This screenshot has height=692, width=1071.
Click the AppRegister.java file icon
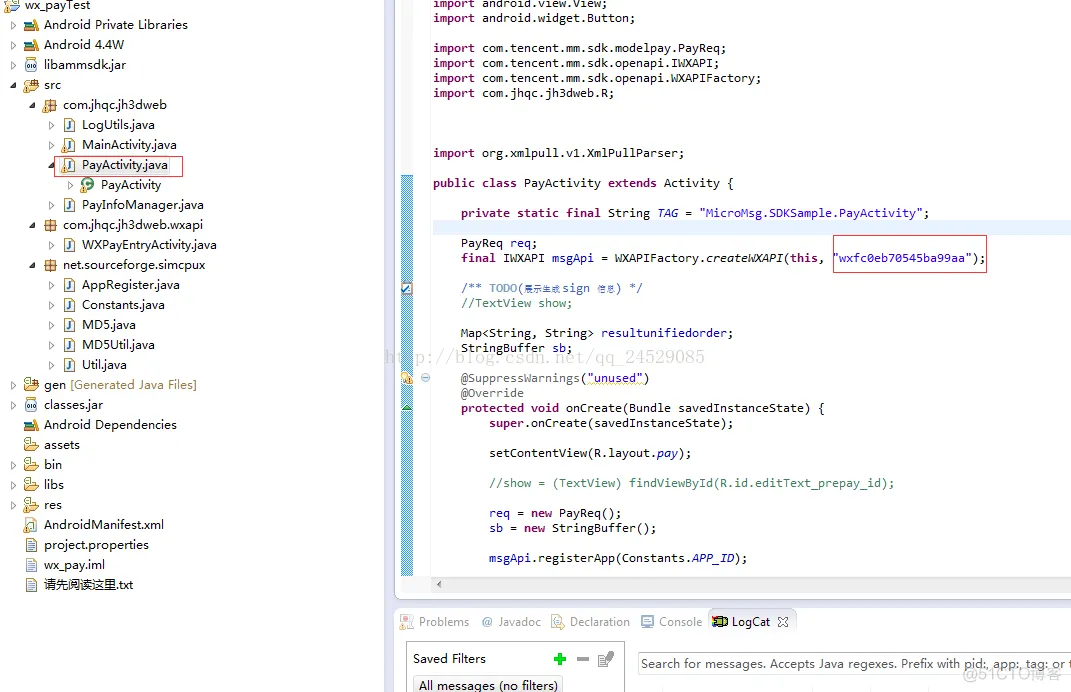pos(69,285)
